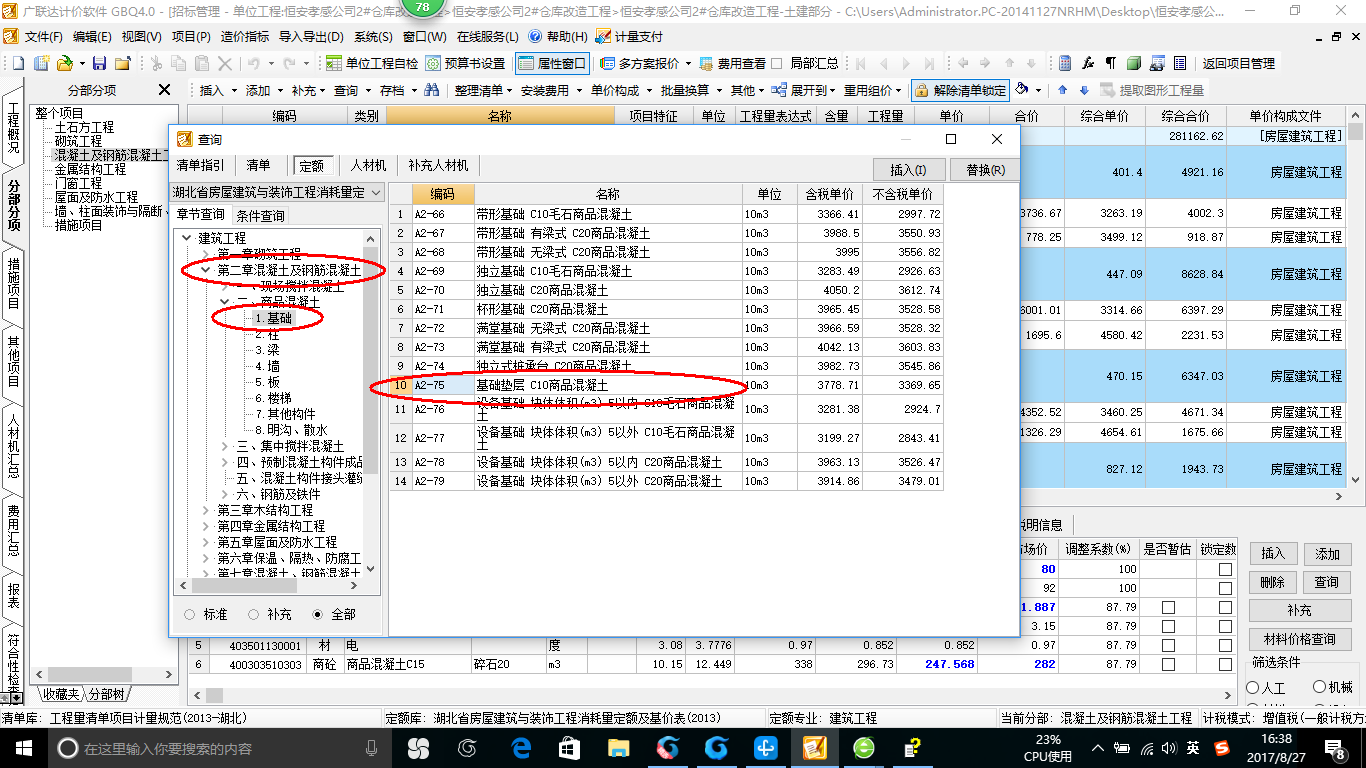Switch to the 清单 tab in query dialog
Viewport: 1366px width, 768px height.
click(x=258, y=165)
